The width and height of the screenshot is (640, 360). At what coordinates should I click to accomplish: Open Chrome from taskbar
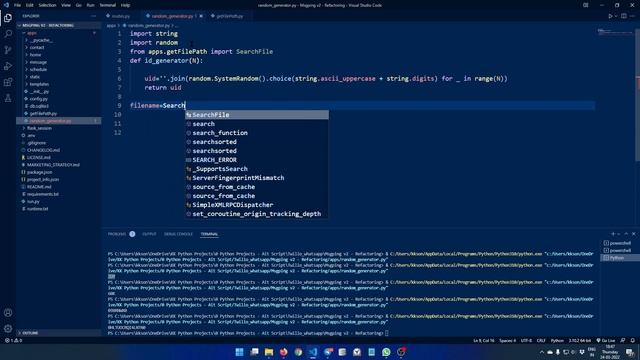pyautogui.click(x=298, y=352)
